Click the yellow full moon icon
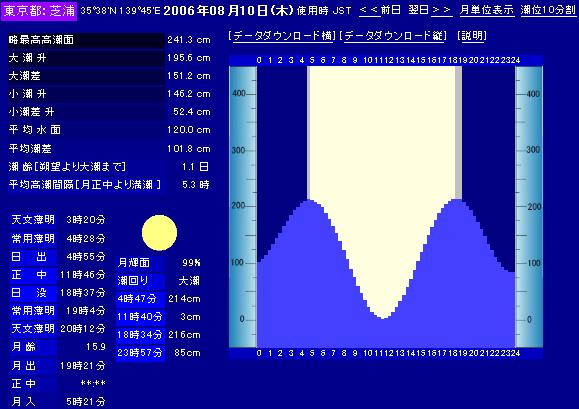 pyautogui.click(x=159, y=233)
